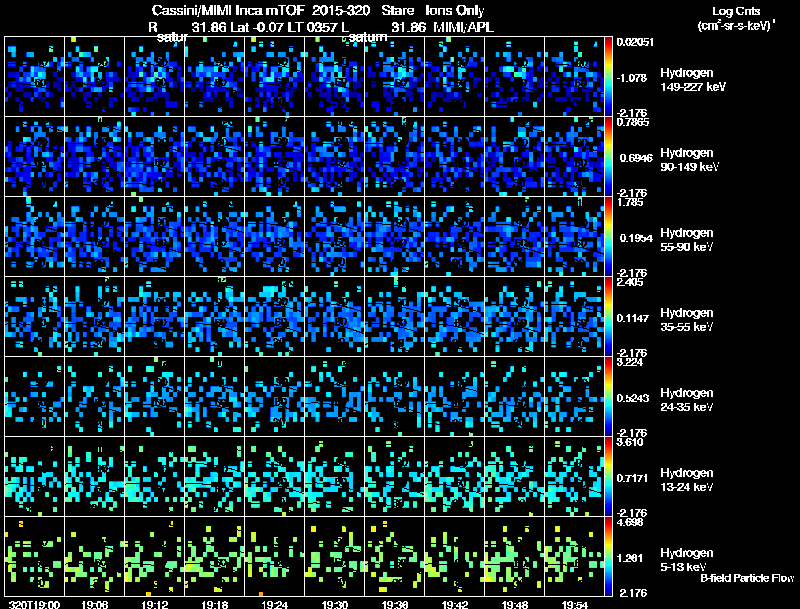Select the 'Hydrogen 5-13 keV' row label
Image resolution: width=800 pixels, height=609 pixels.
coord(687,560)
